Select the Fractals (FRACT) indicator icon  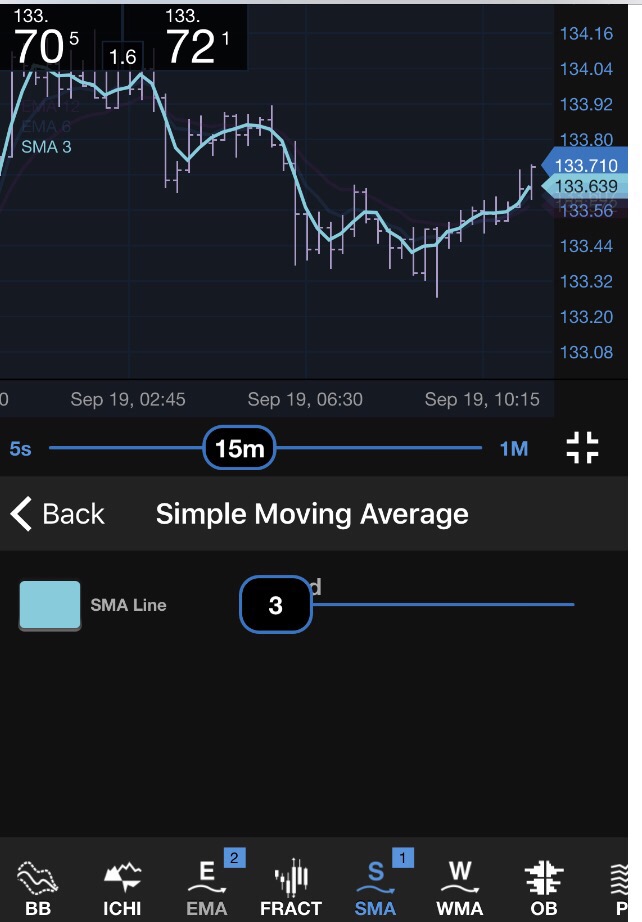[291, 888]
